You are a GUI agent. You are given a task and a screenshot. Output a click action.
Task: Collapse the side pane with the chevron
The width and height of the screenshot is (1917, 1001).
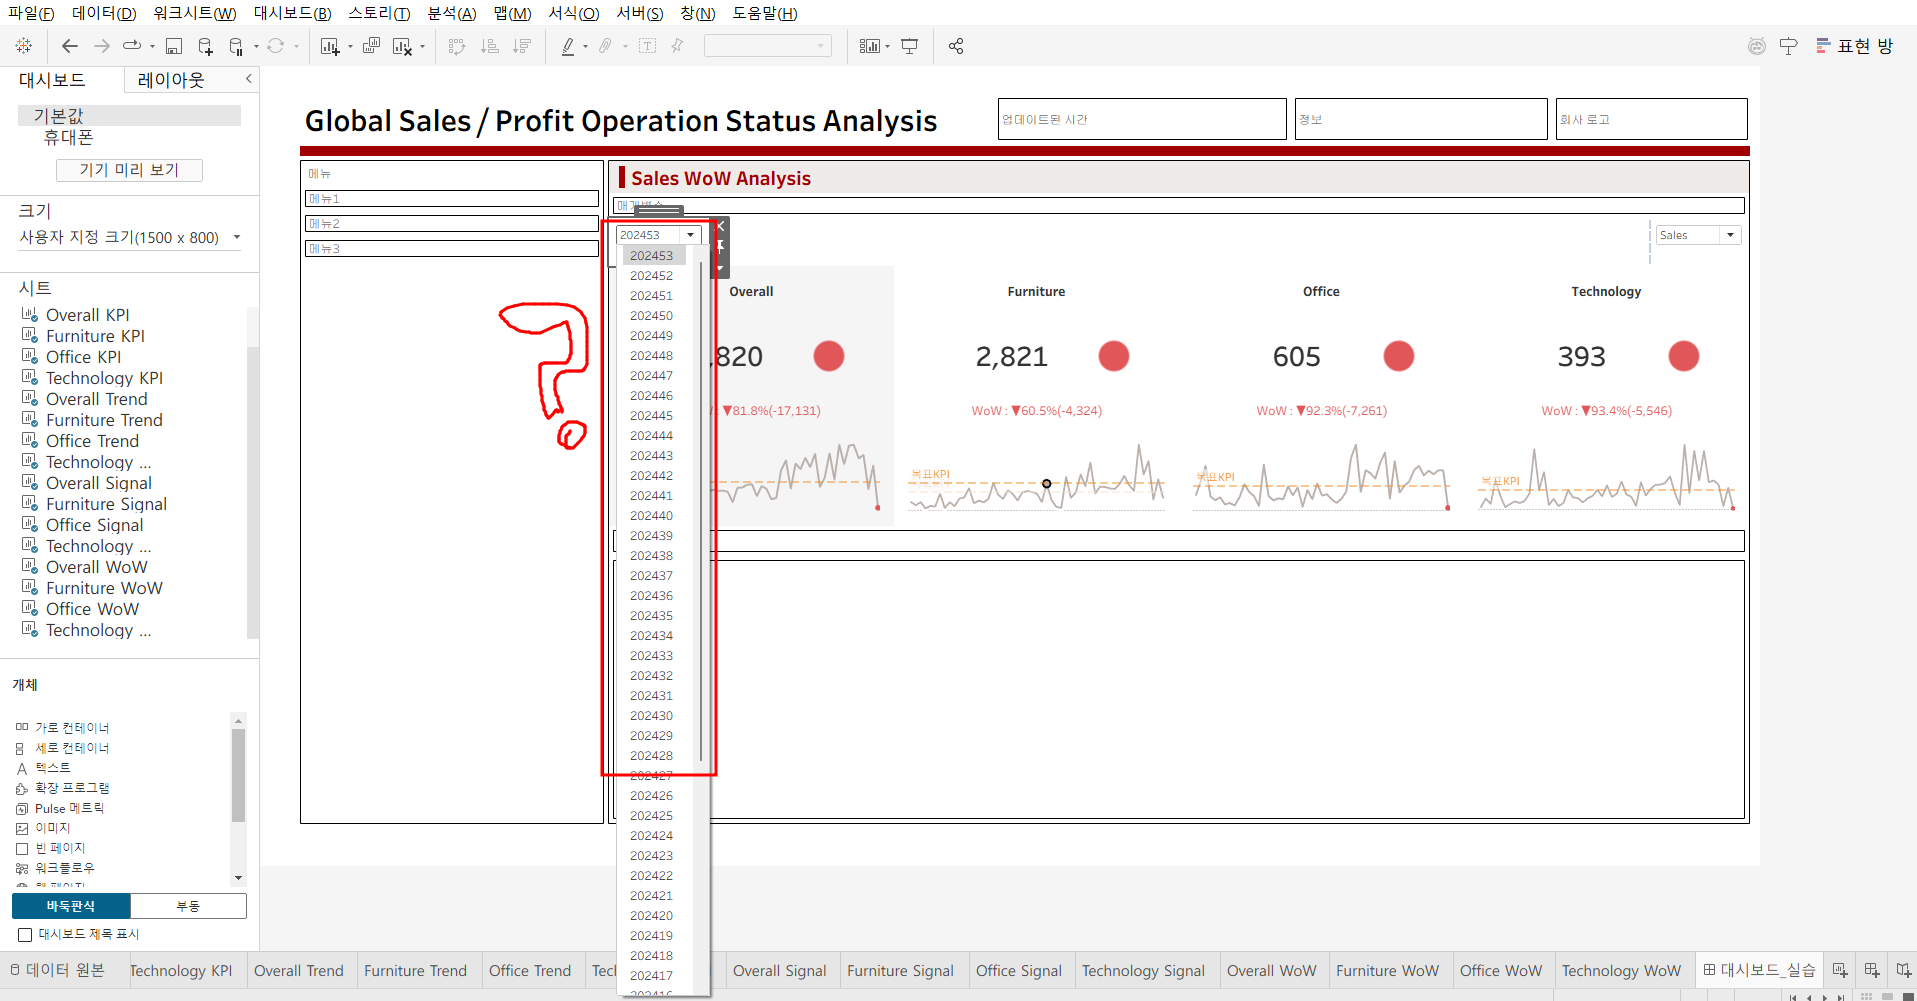[249, 79]
